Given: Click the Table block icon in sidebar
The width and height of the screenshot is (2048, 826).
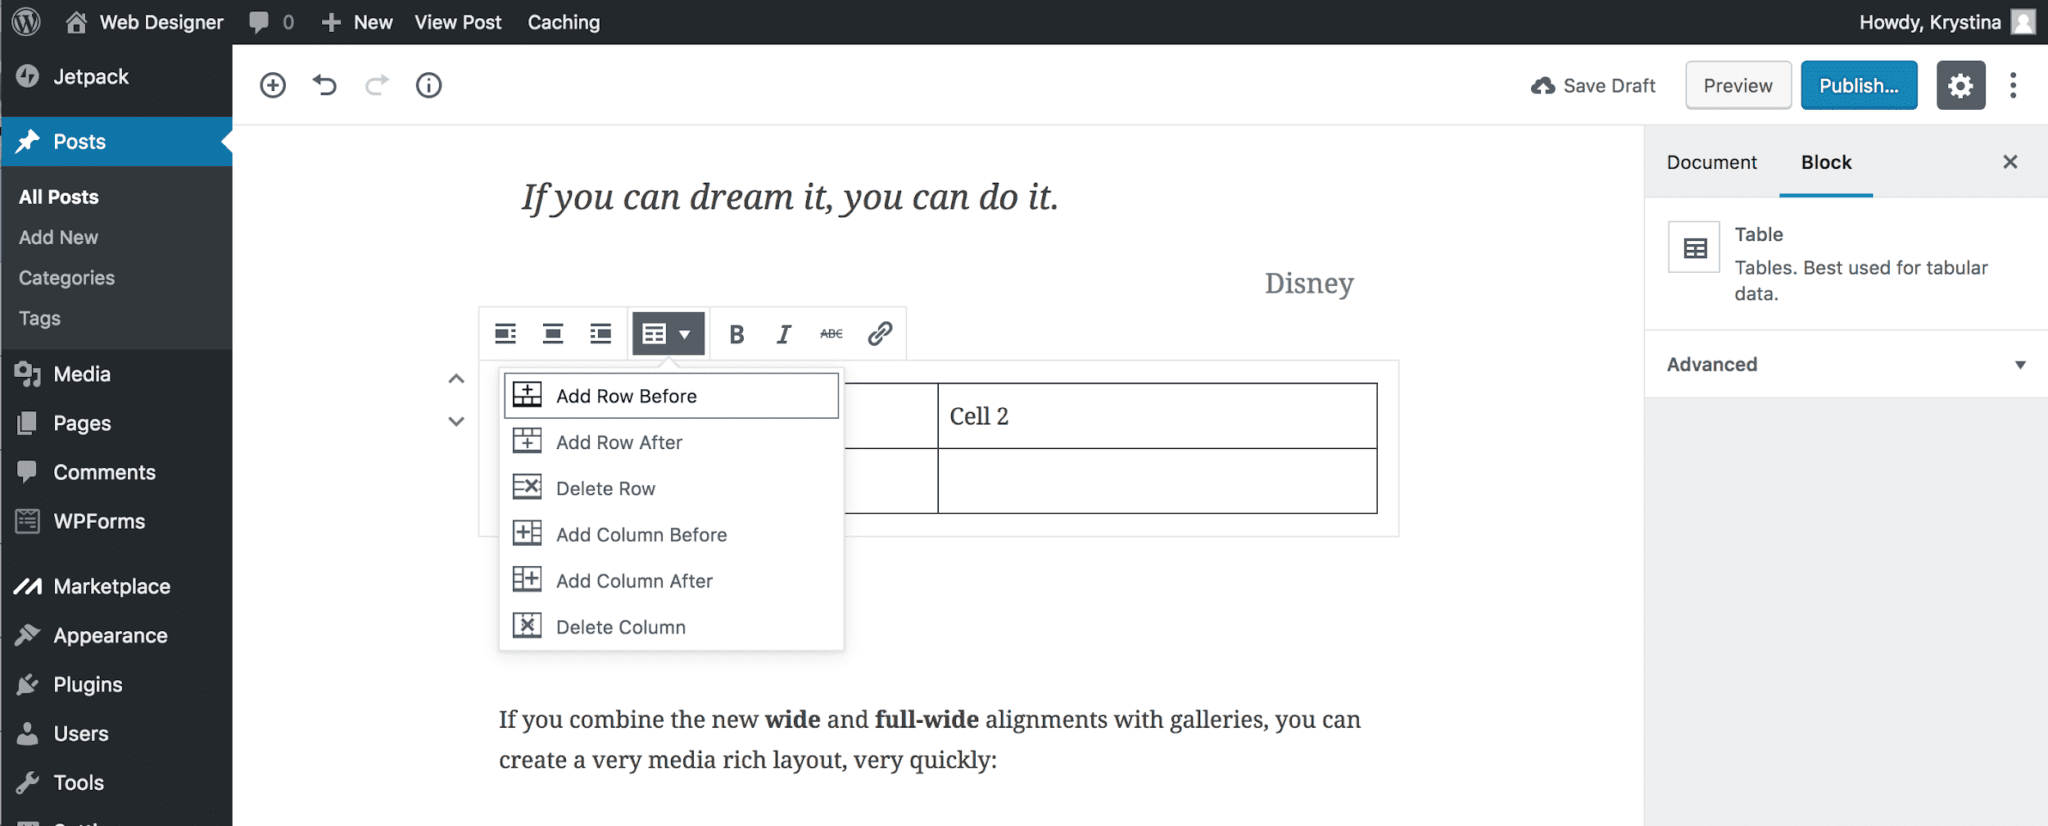Looking at the screenshot, I should (1694, 247).
